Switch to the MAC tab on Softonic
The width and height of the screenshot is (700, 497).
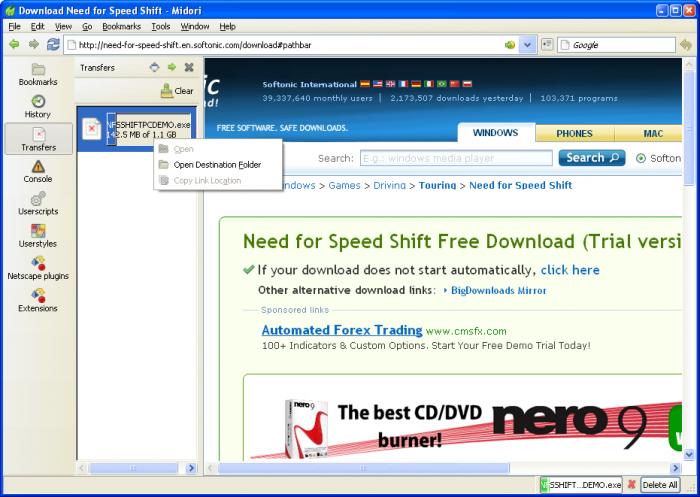pyautogui.click(x=653, y=134)
